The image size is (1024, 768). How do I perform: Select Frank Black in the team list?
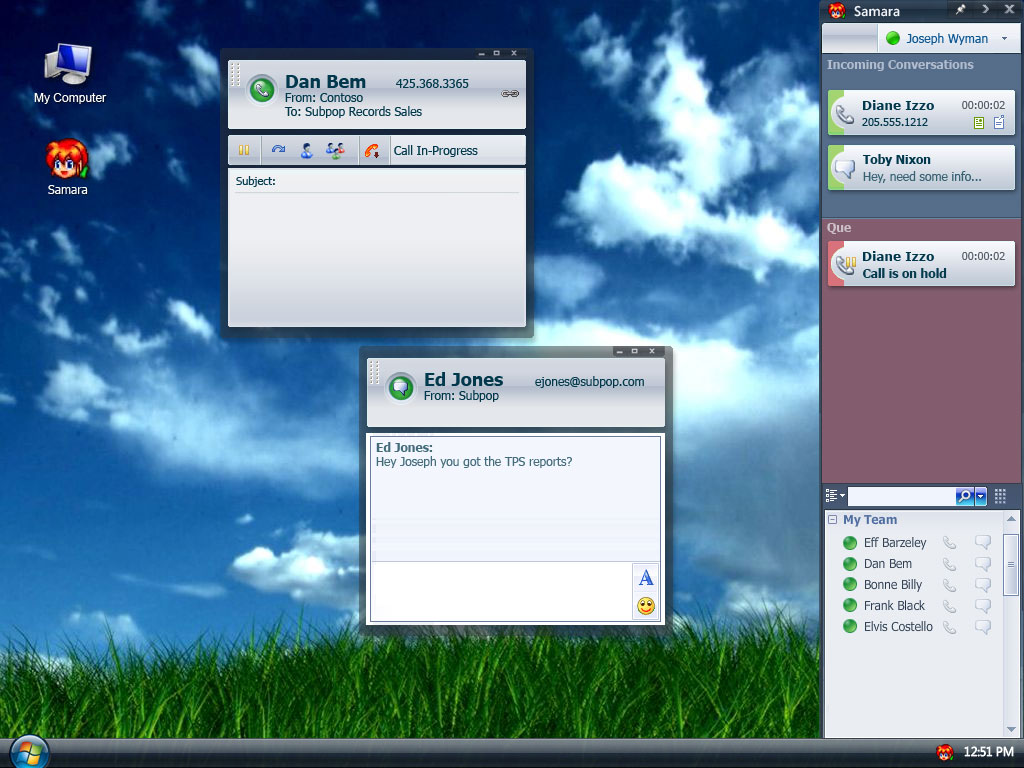[x=894, y=605]
